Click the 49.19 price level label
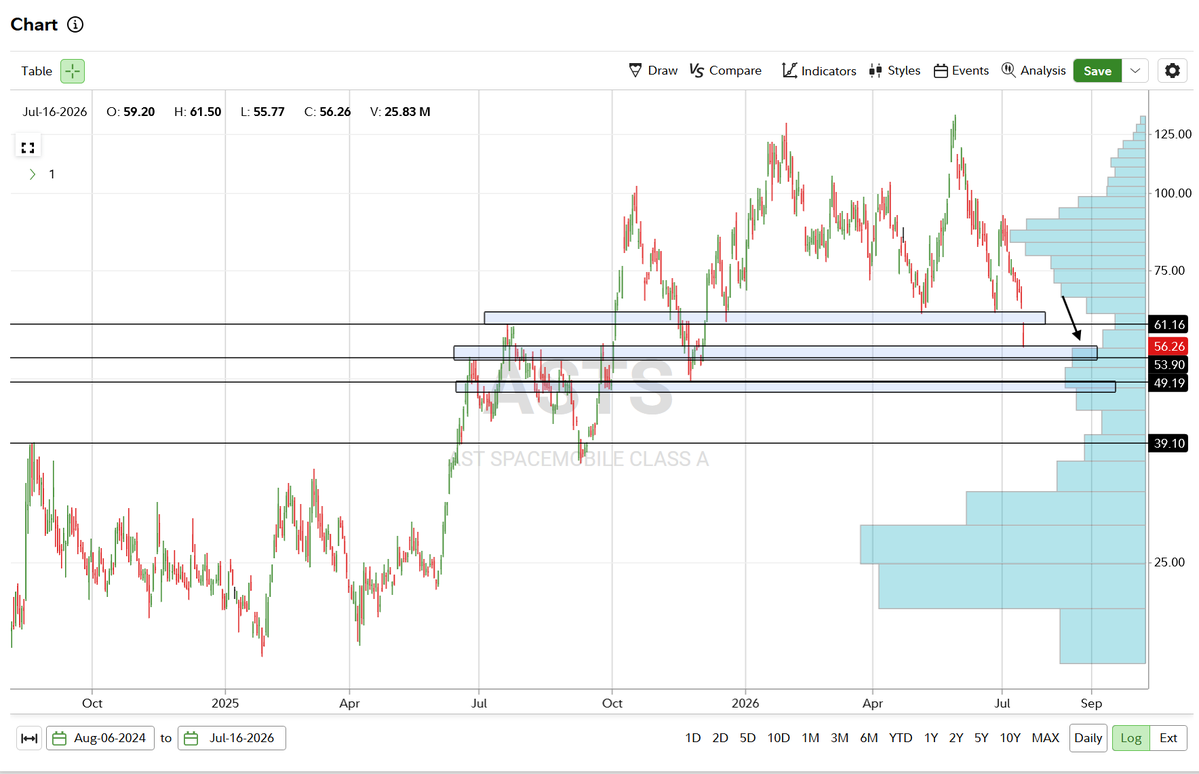The height and width of the screenshot is (774, 1199). tap(1169, 383)
